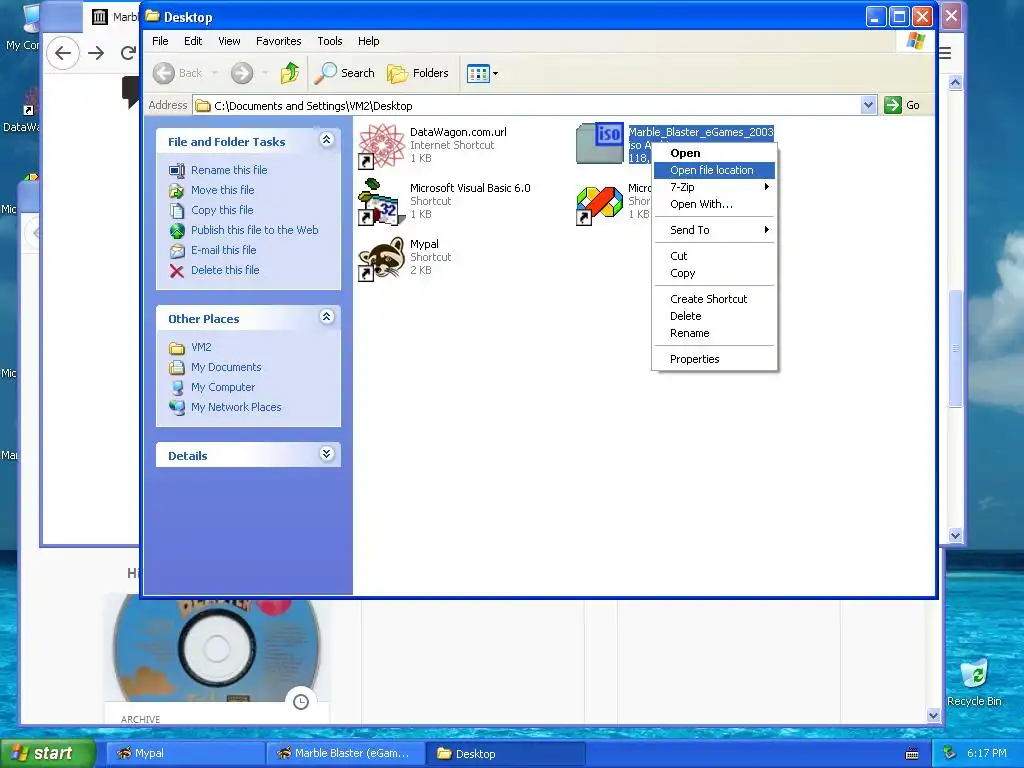Choose Create Shortcut in context menu
The height and width of the screenshot is (768, 1024).
click(x=714, y=299)
